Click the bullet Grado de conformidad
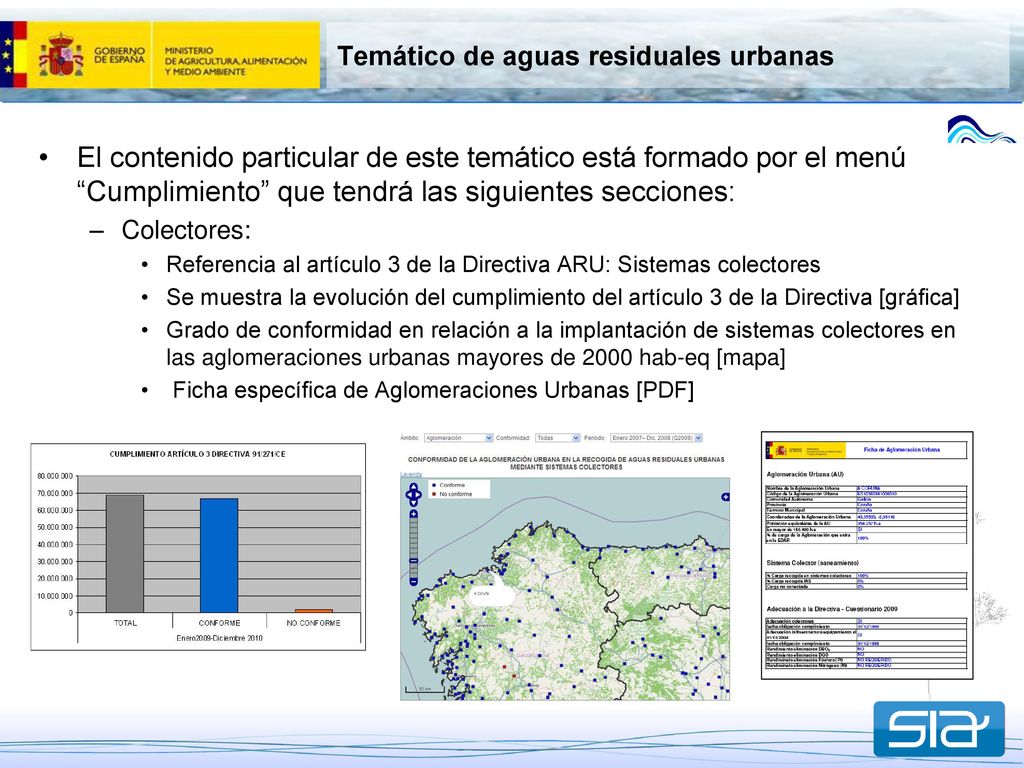Image resolution: width=1024 pixels, height=768 pixels. click(x=560, y=344)
